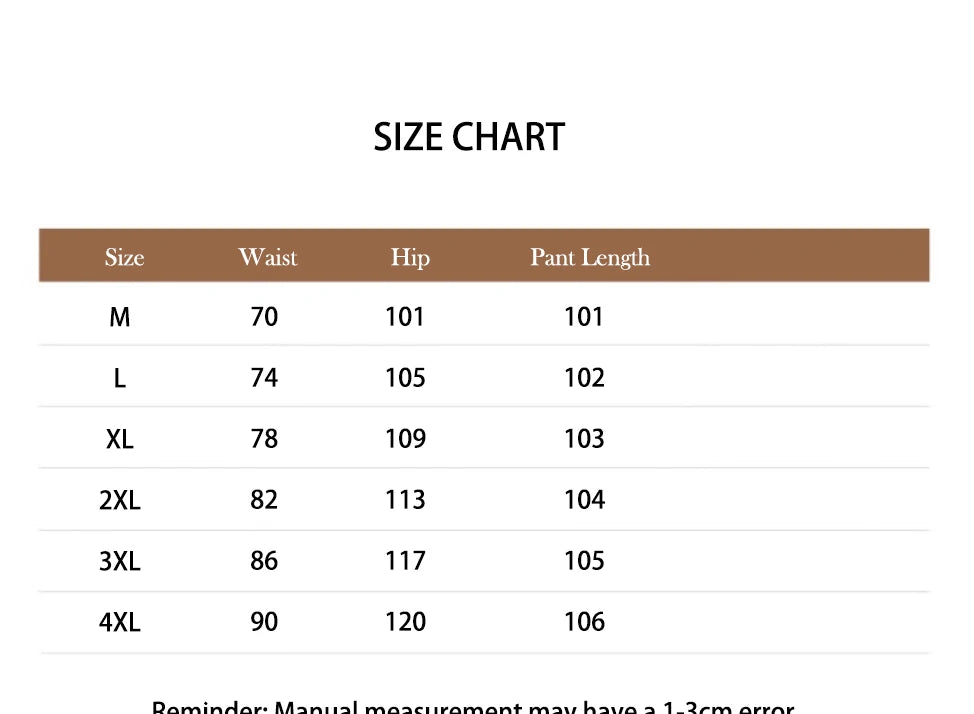This screenshot has width=974, height=714.
Task: Select the M size row label
Action: [x=120, y=317]
